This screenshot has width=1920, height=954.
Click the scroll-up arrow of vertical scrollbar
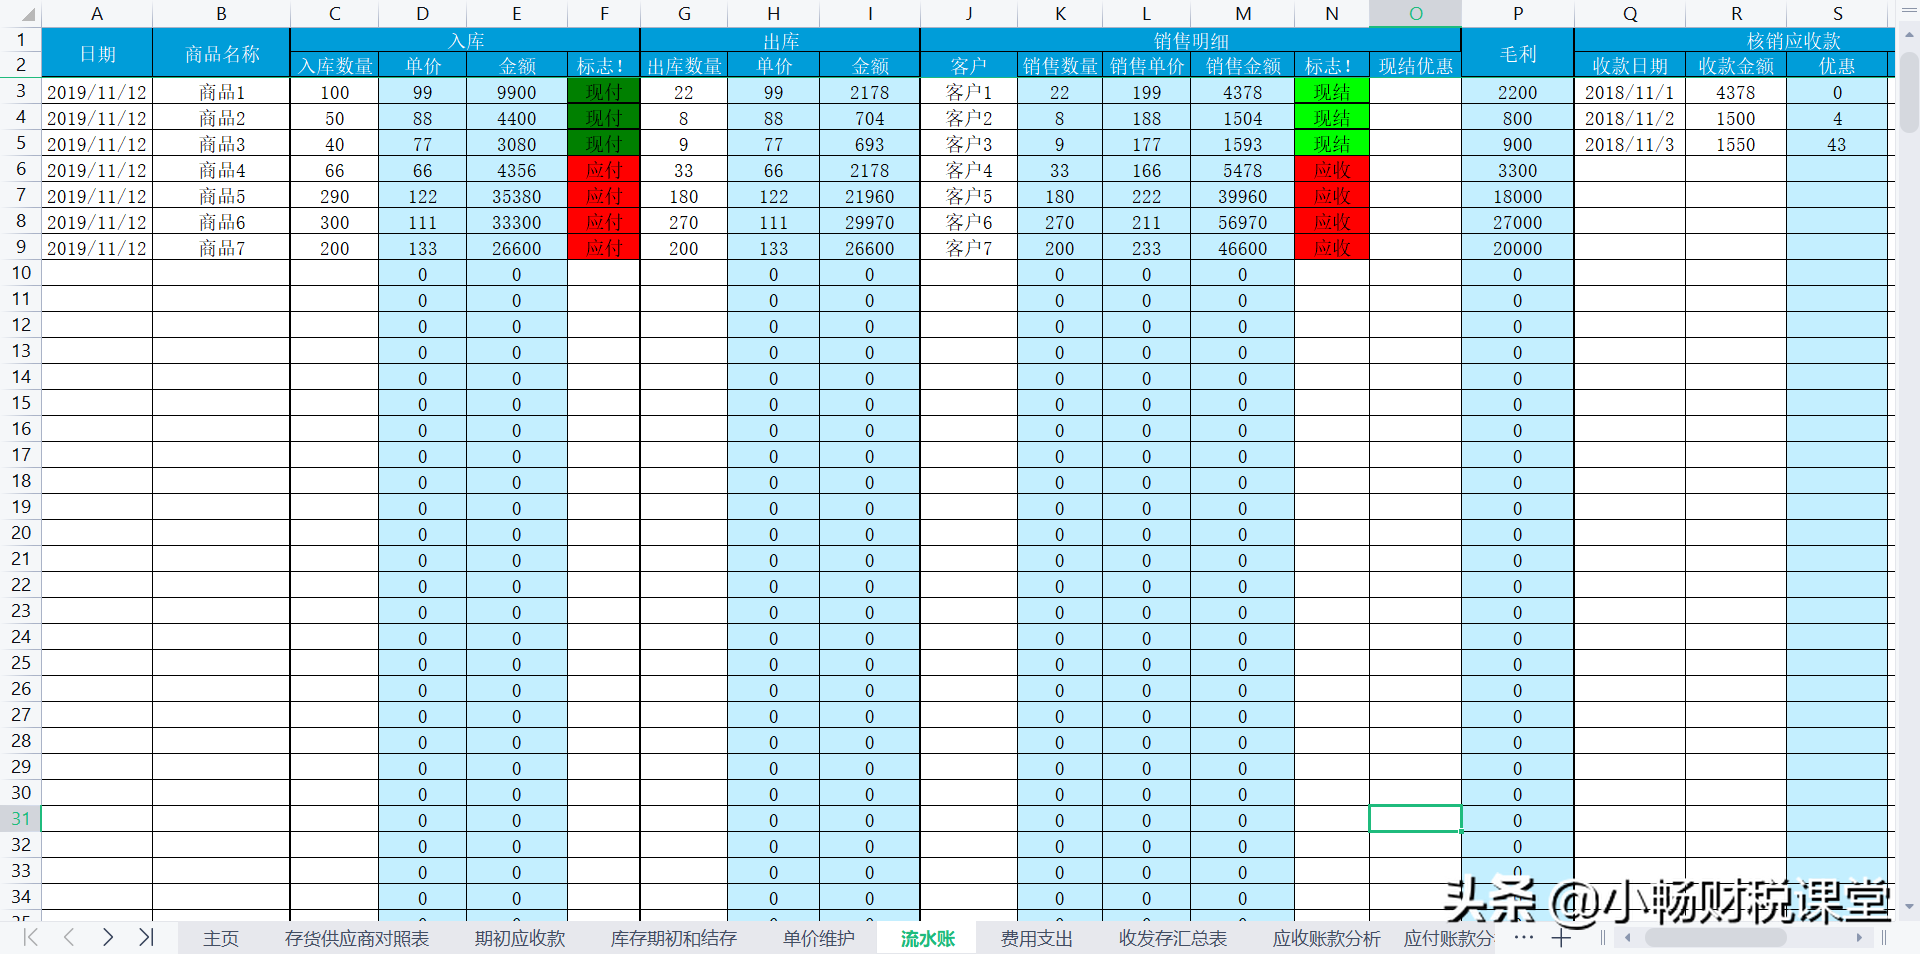coord(1909,35)
